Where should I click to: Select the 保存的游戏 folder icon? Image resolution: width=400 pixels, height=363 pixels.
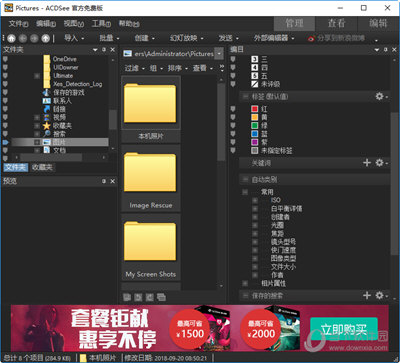tap(47, 92)
